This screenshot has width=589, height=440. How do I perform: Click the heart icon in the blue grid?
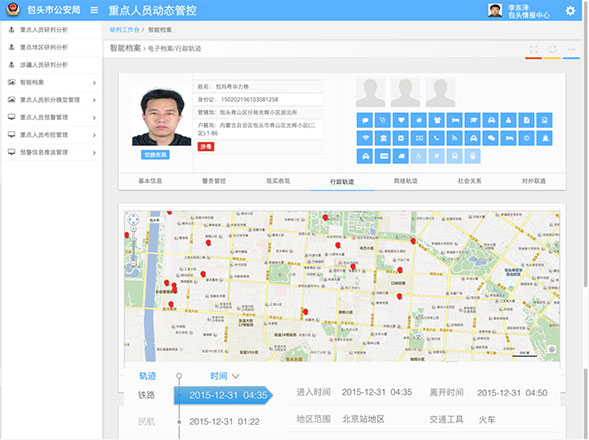pos(401,120)
